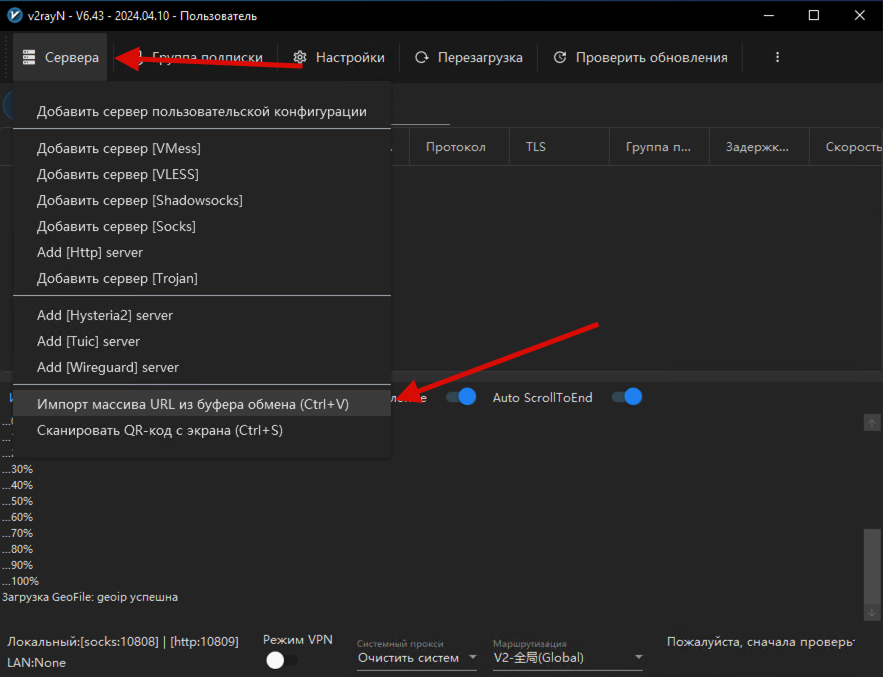This screenshot has height=677, width=883.
Task: Click the server stack icon beside Сервера
Action: tap(29, 57)
